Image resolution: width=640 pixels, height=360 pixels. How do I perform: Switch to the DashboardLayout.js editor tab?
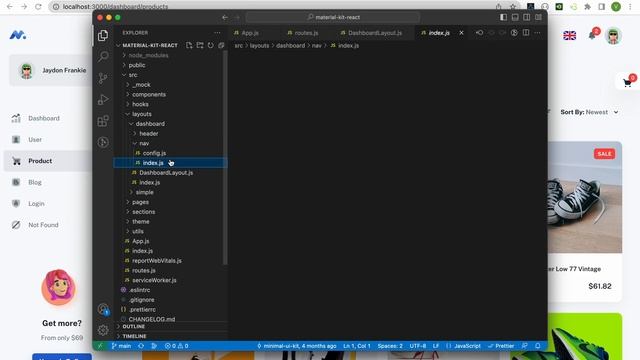371,33
